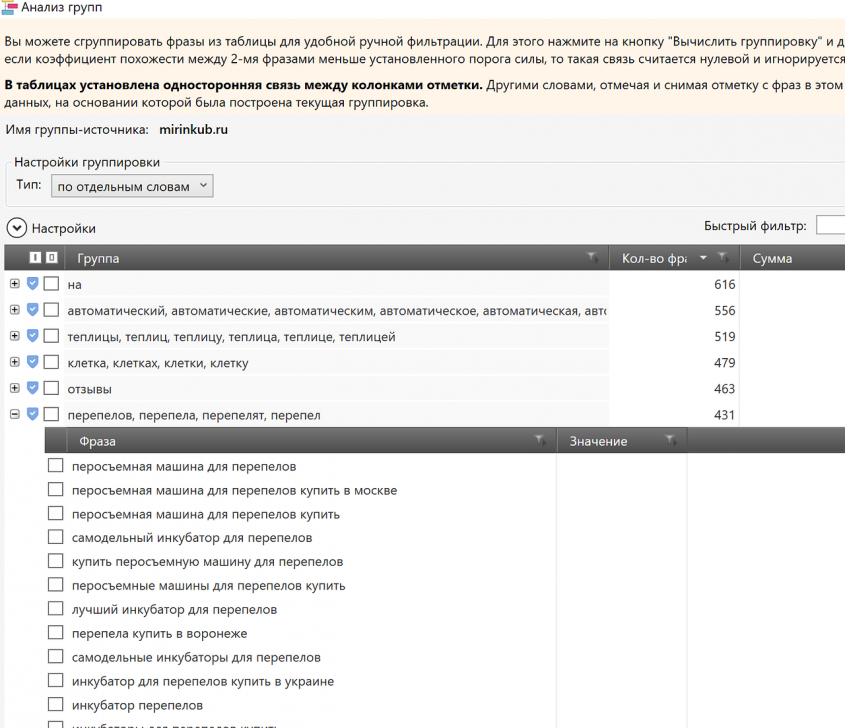Click the filter icon in Группа column header
845x728 pixels.
[x=592, y=258]
